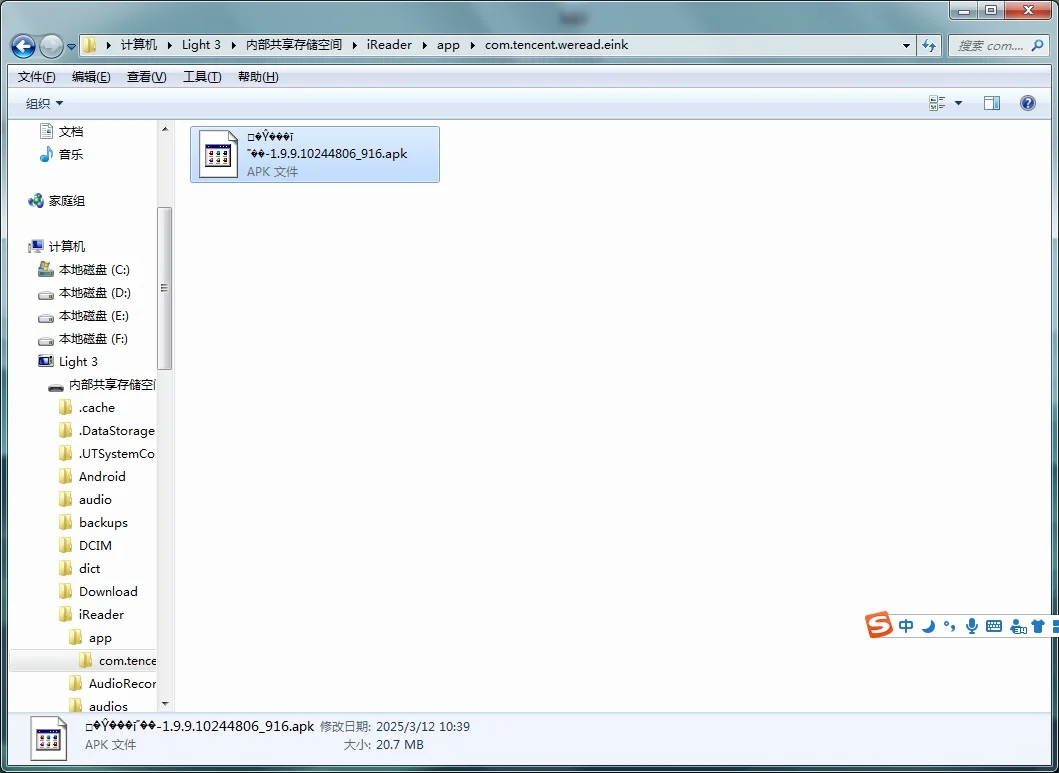Image resolution: width=1059 pixels, height=773 pixels.
Task: Open the 帮助(H) menu
Action: tap(258, 77)
